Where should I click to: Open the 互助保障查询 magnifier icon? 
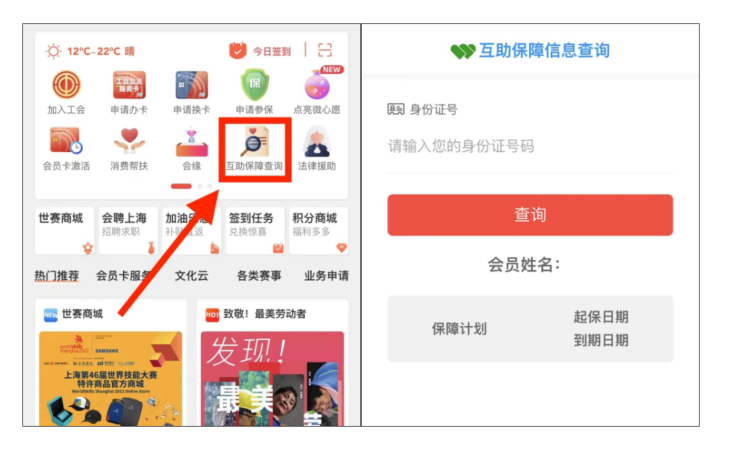click(254, 142)
